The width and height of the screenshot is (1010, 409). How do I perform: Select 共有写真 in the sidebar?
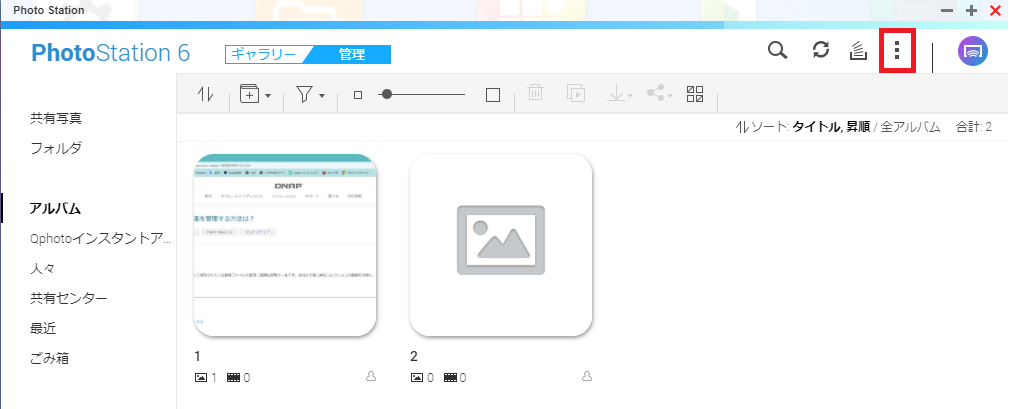coord(56,119)
